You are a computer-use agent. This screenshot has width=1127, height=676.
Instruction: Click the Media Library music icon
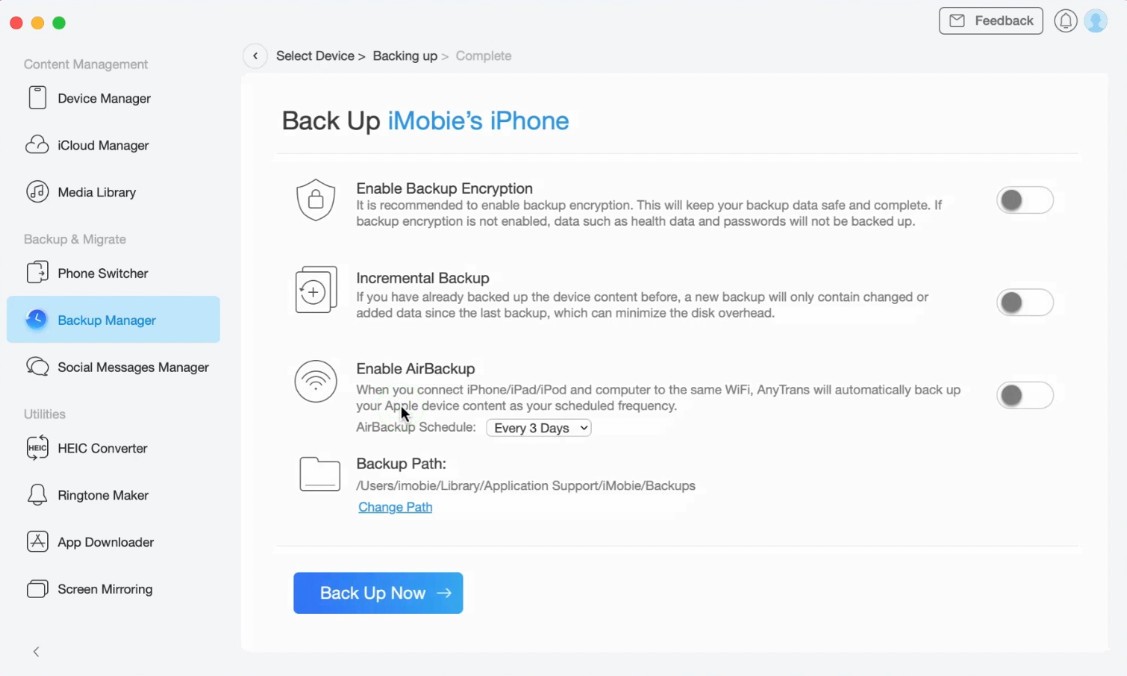click(x=37, y=192)
